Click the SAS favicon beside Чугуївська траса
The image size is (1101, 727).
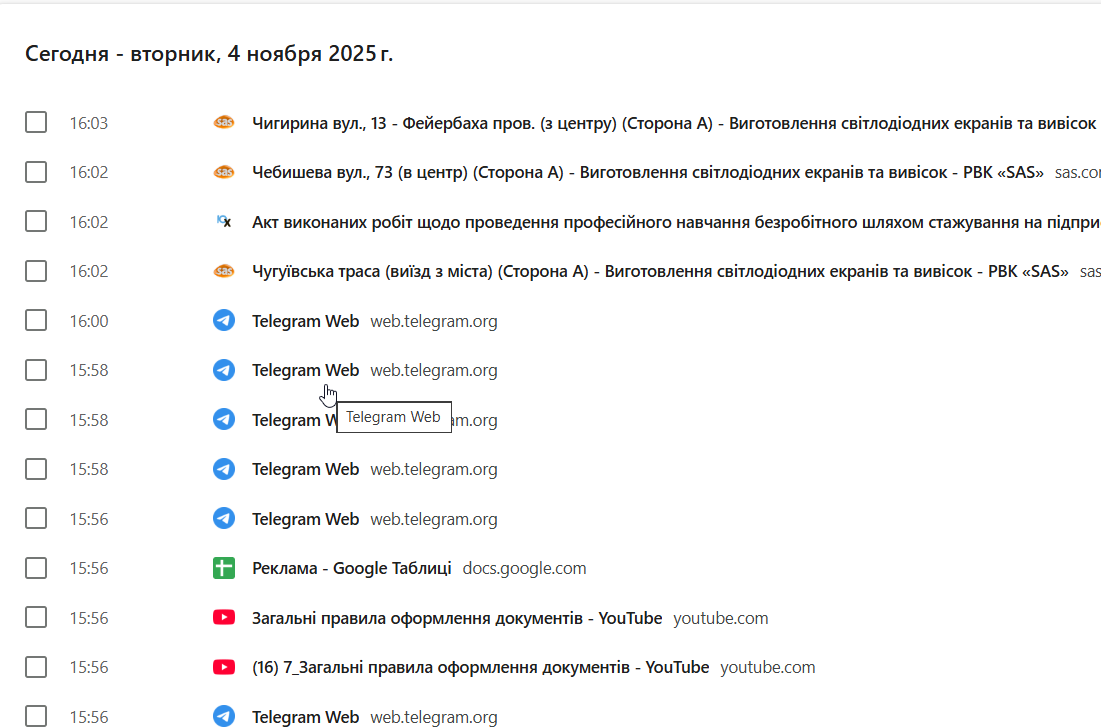(224, 271)
